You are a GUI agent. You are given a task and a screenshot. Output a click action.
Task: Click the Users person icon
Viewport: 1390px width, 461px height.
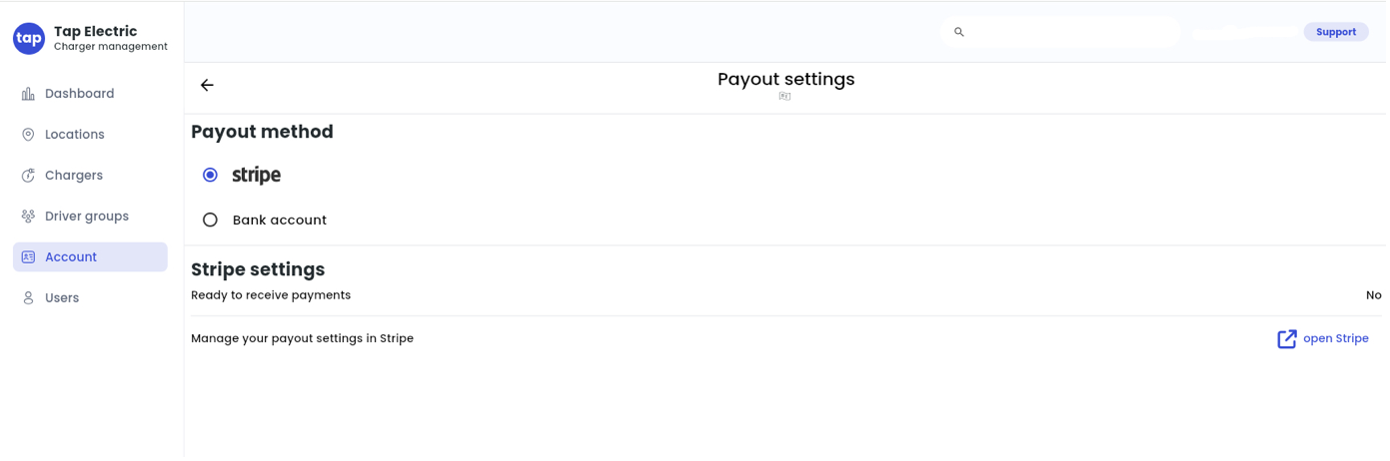pos(28,298)
